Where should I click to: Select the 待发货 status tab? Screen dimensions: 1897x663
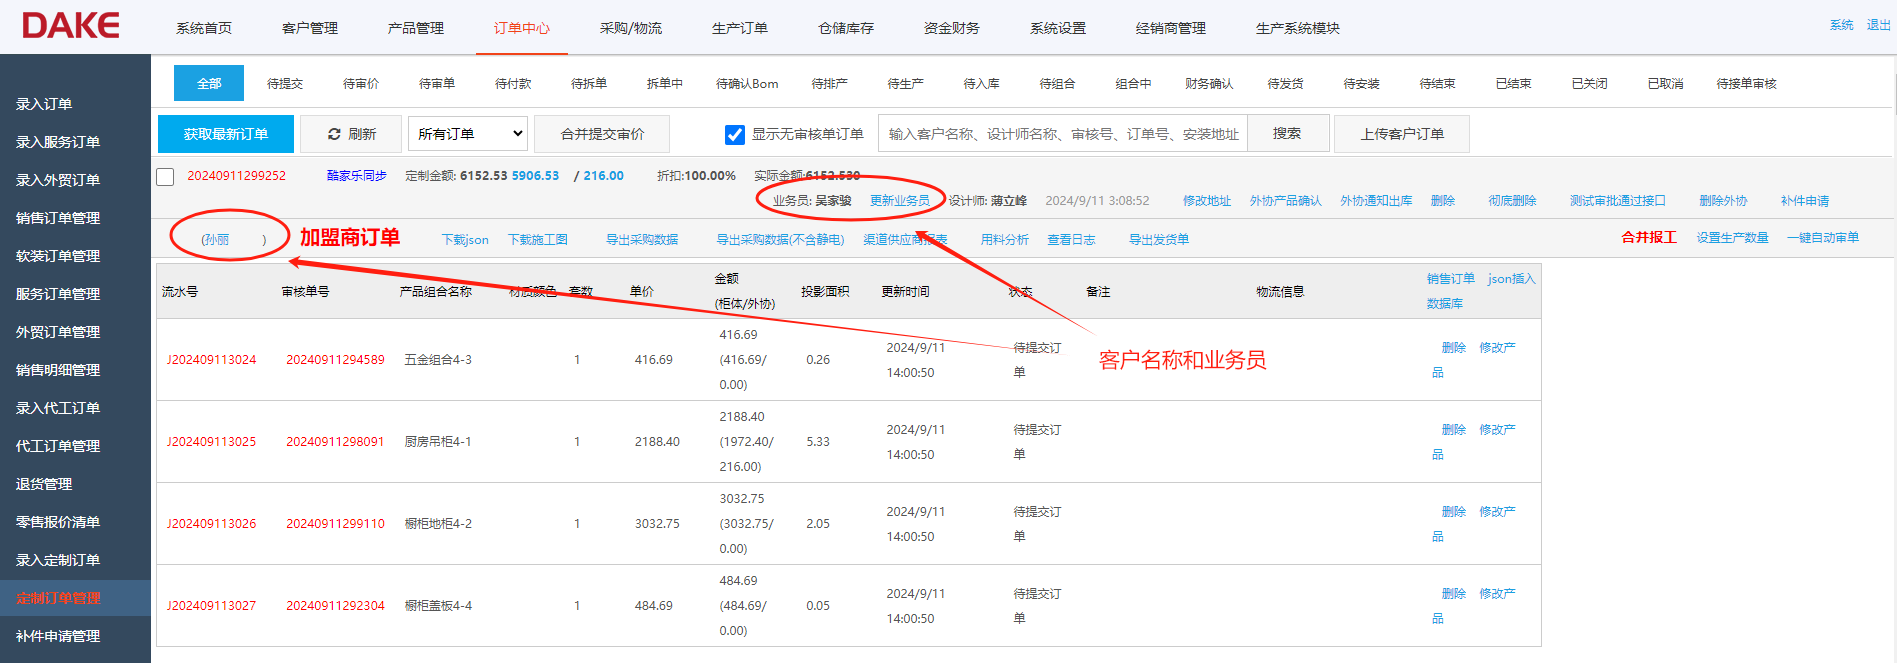pyautogui.click(x=1285, y=84)
